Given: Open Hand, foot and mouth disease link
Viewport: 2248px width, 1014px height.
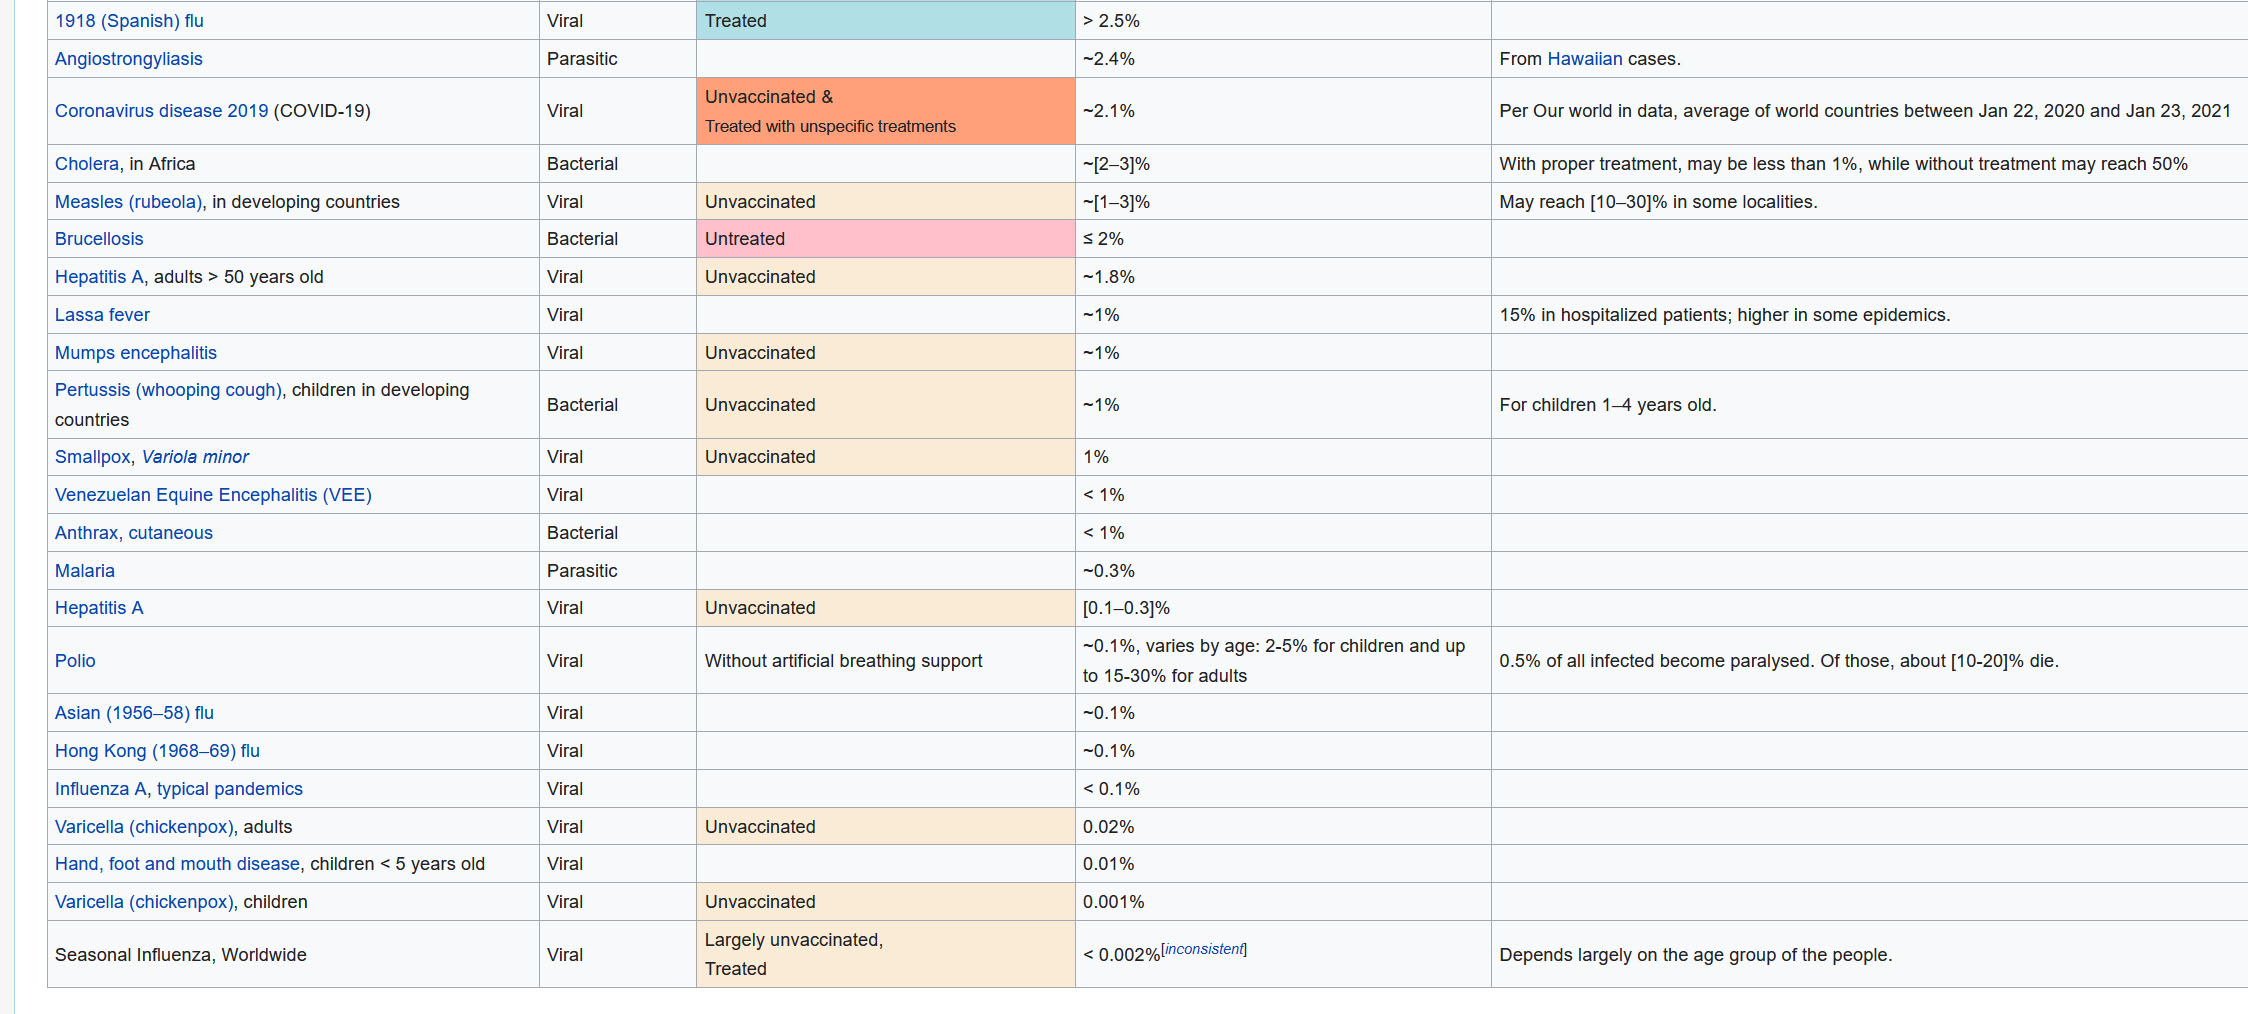Looking at the screenshot, I should 177,864.
